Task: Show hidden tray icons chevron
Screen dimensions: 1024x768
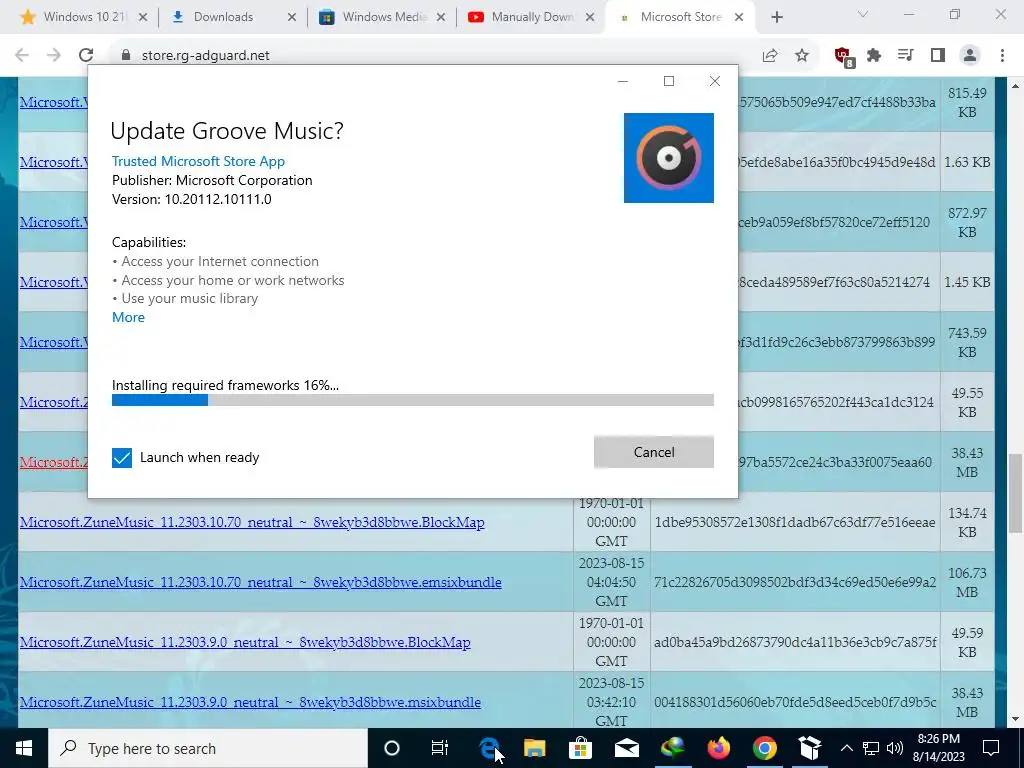Action: point(846,748)
